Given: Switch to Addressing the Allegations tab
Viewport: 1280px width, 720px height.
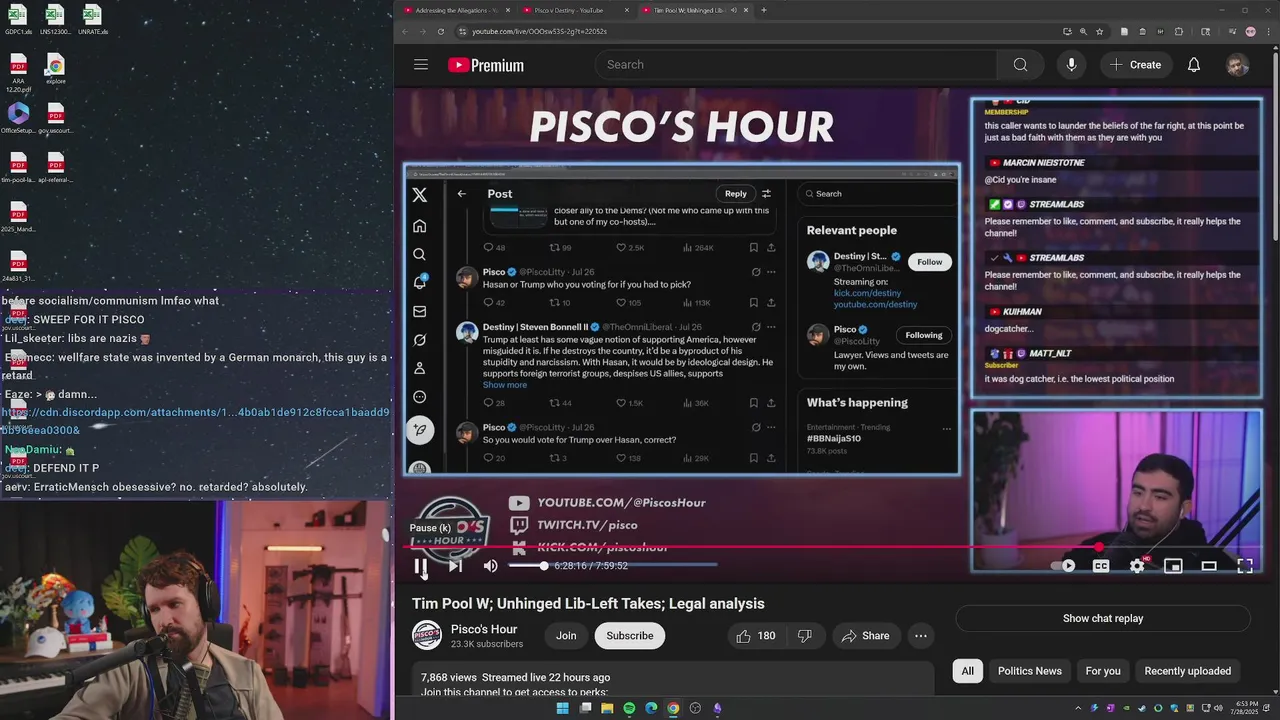Looking at the screenshot, I should tap(456, 10).
